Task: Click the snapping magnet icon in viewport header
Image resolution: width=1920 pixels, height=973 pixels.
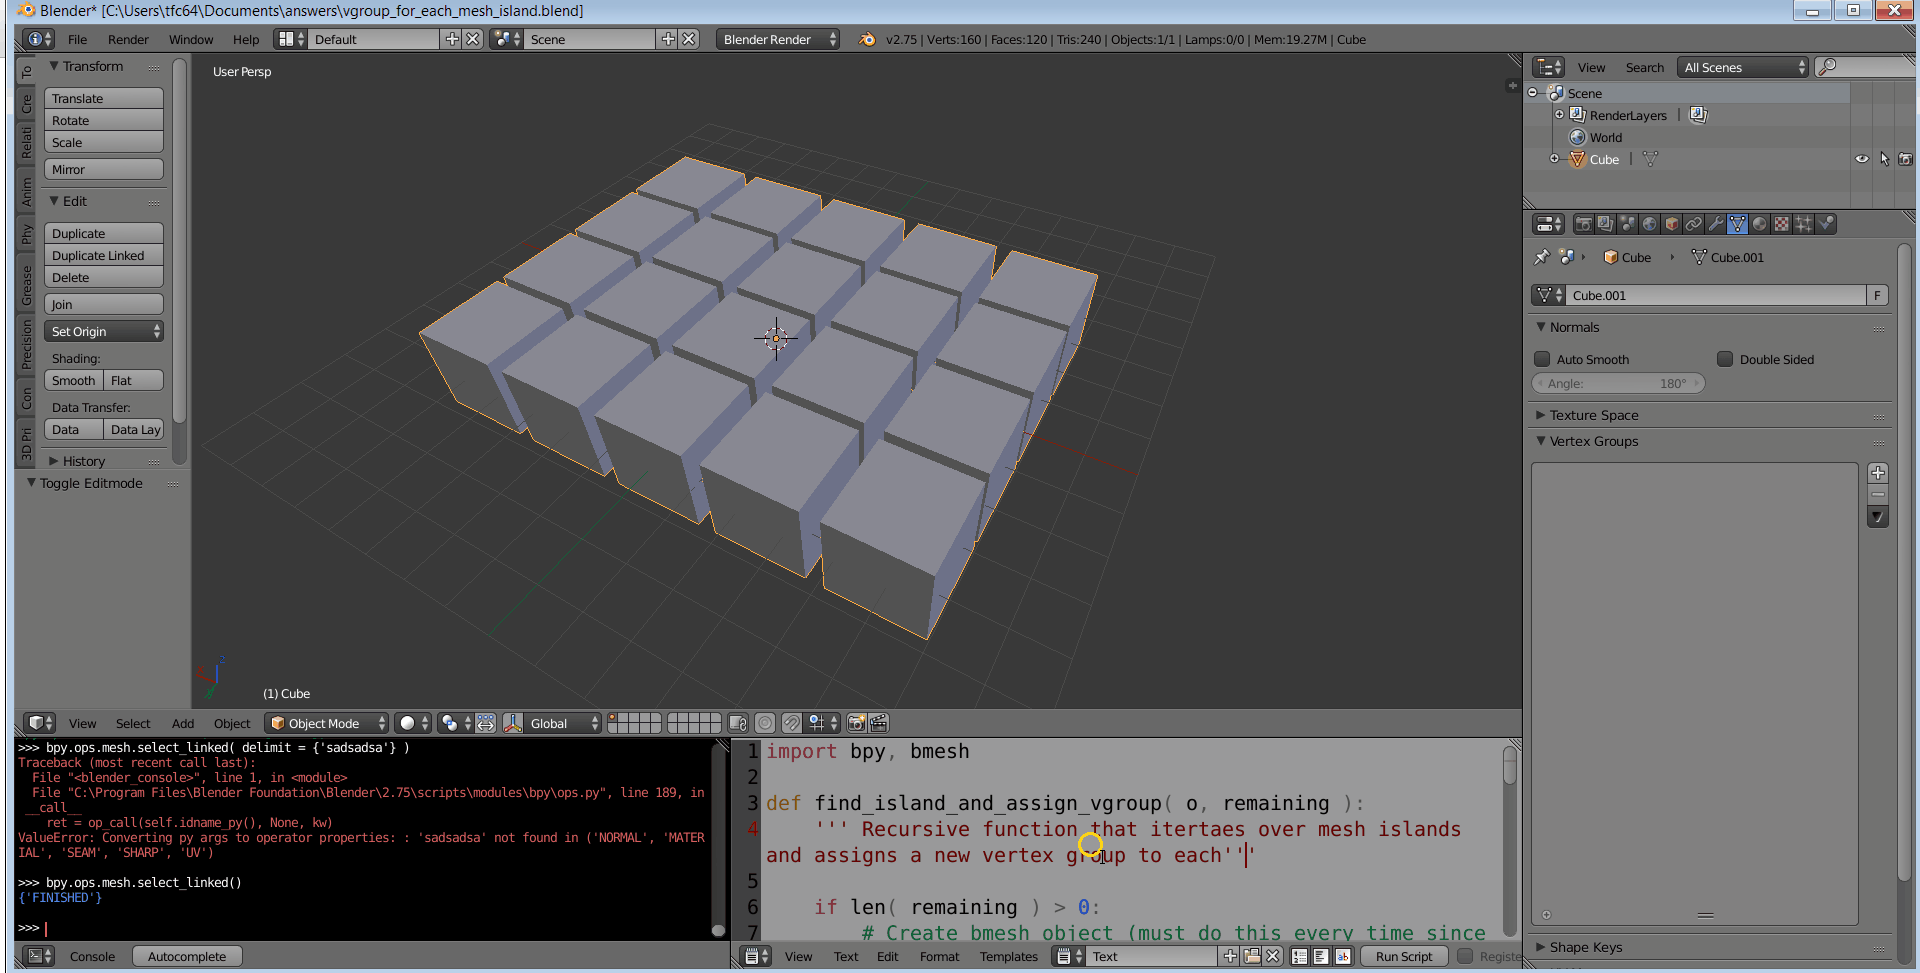Action: pyautogui.click(x=790, y=722)
